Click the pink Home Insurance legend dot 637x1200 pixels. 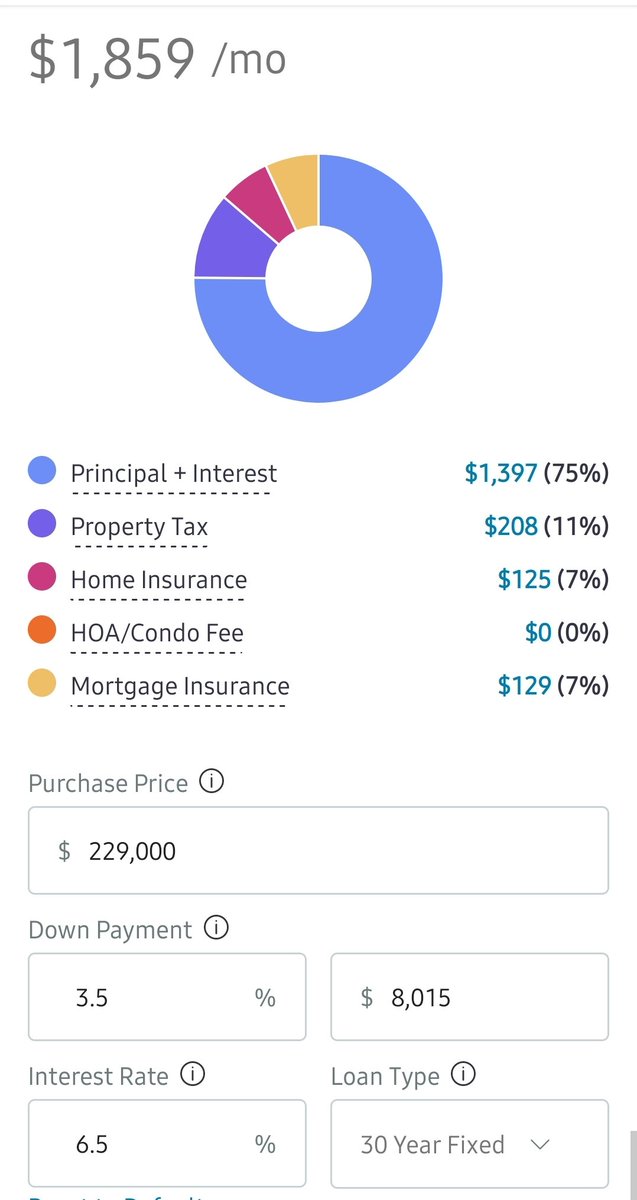click(x=42, y=578)
